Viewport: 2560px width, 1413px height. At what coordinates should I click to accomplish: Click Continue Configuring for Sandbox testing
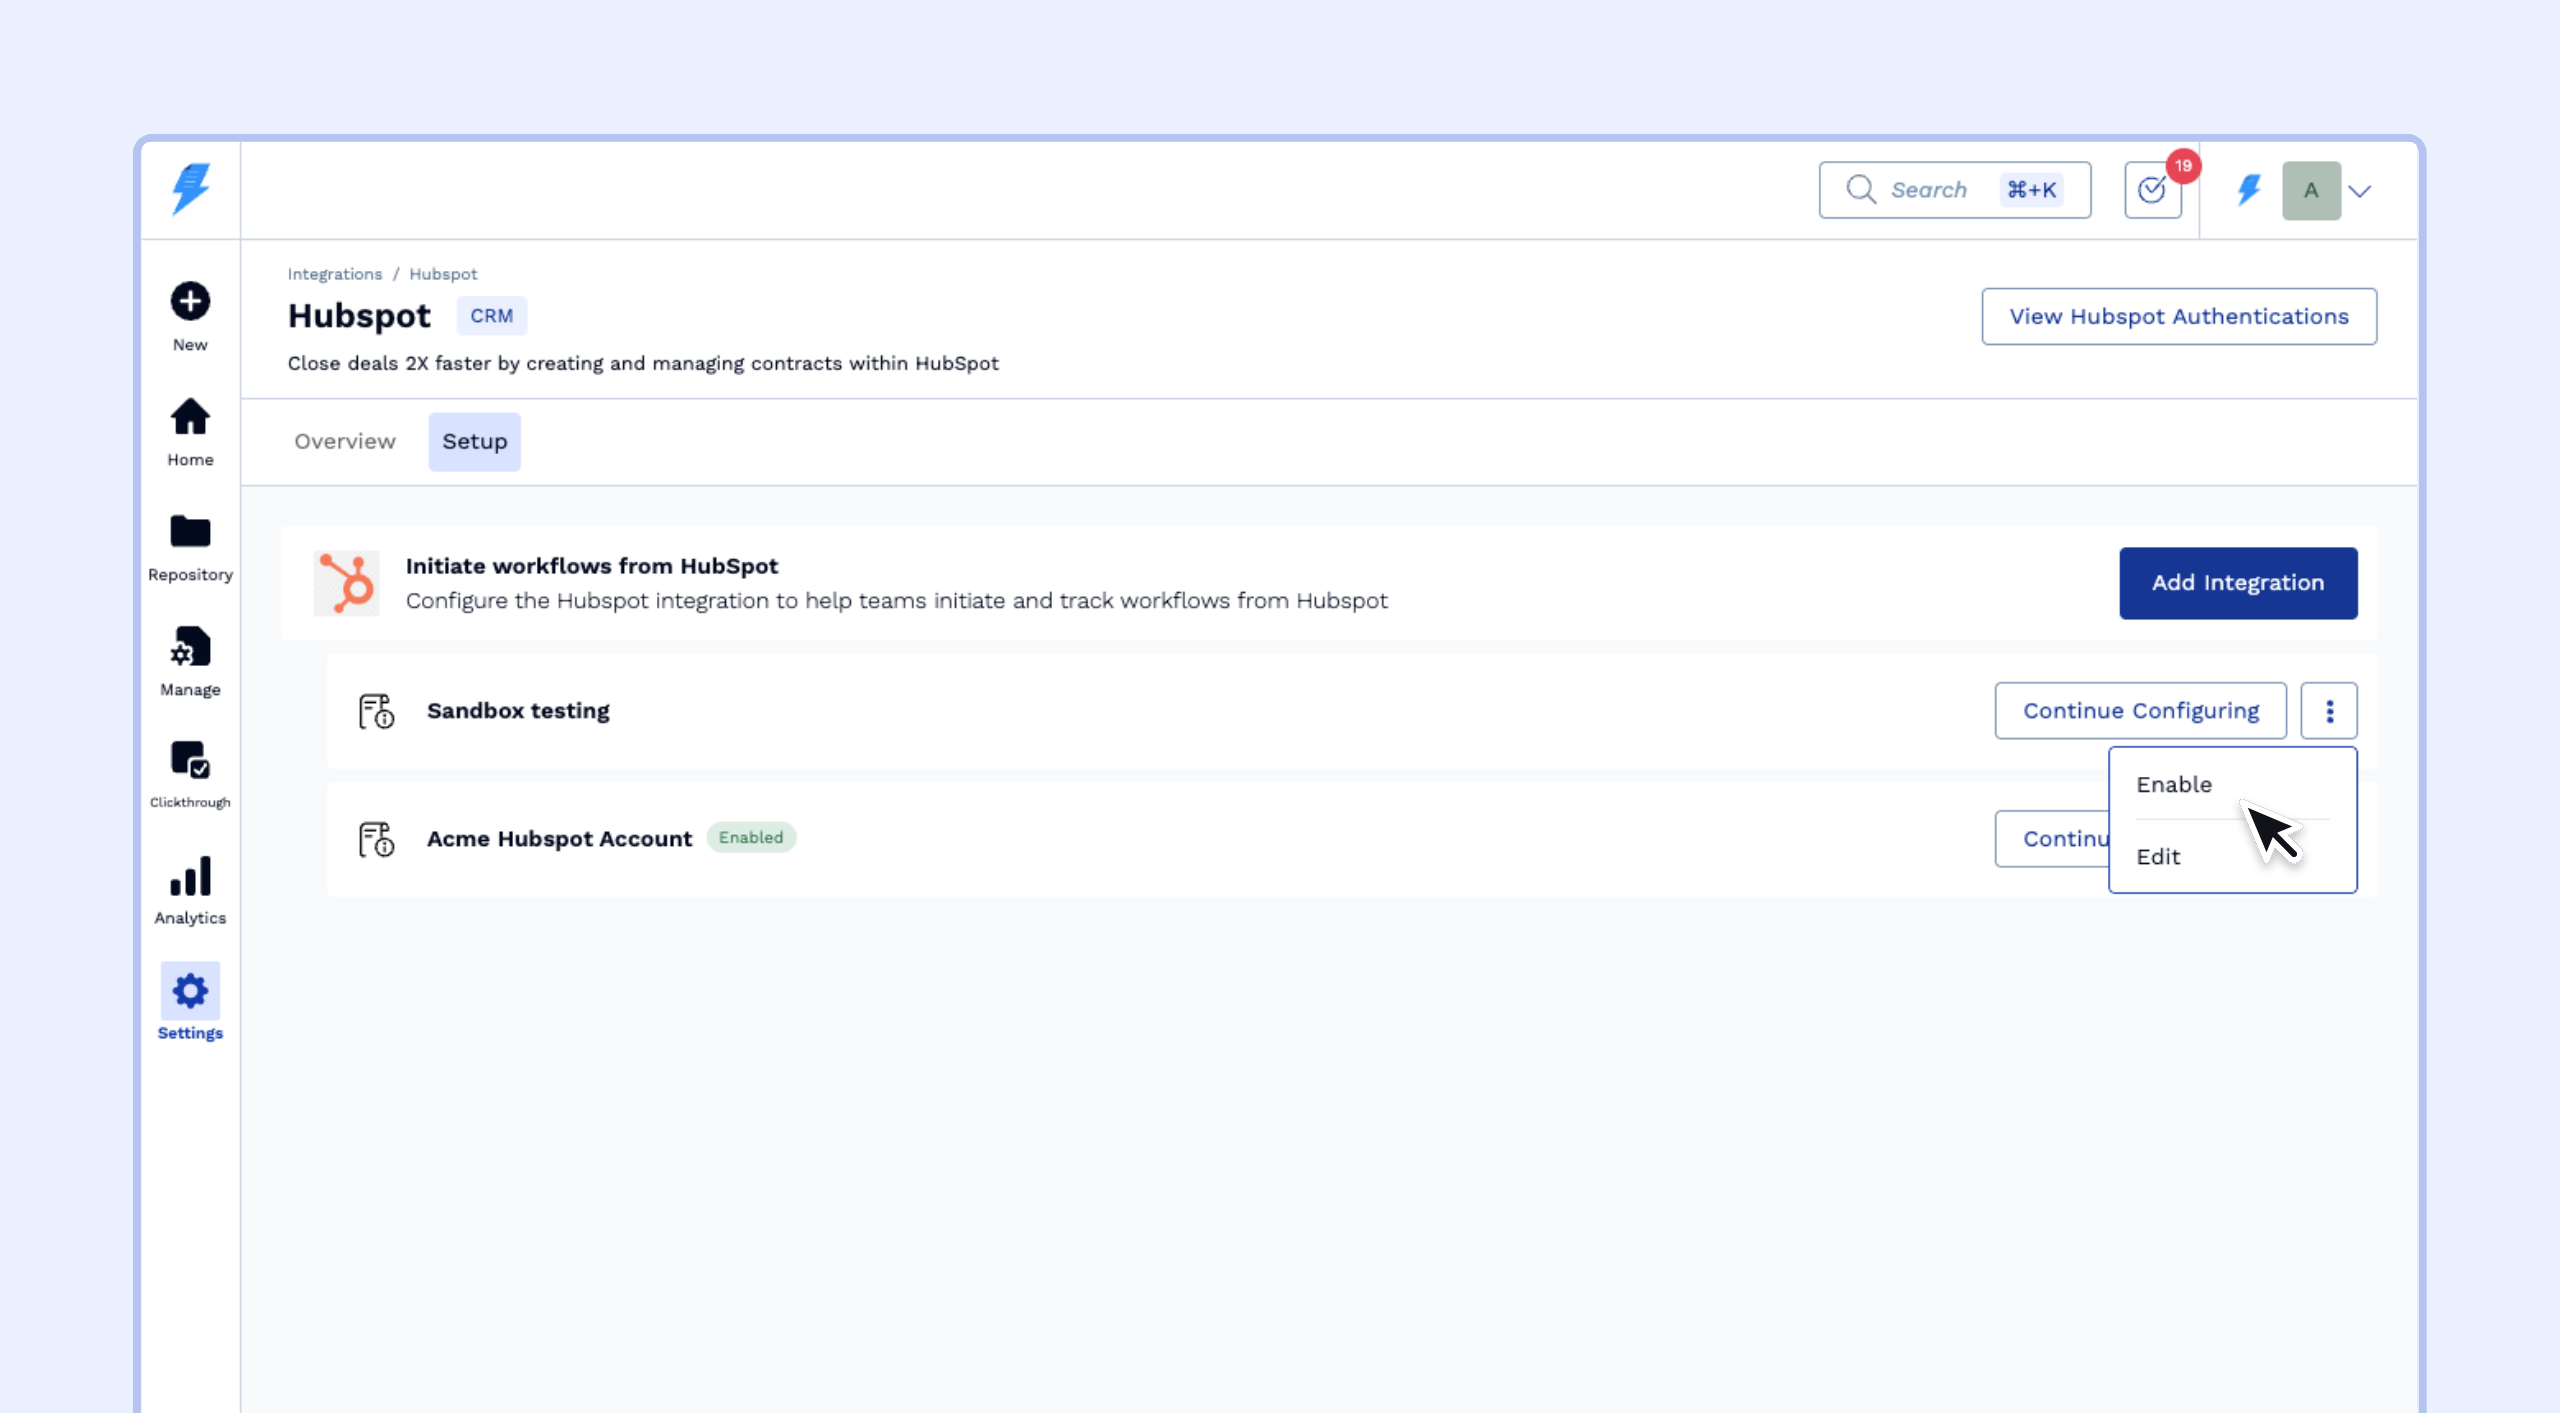tap(2140, 711)
